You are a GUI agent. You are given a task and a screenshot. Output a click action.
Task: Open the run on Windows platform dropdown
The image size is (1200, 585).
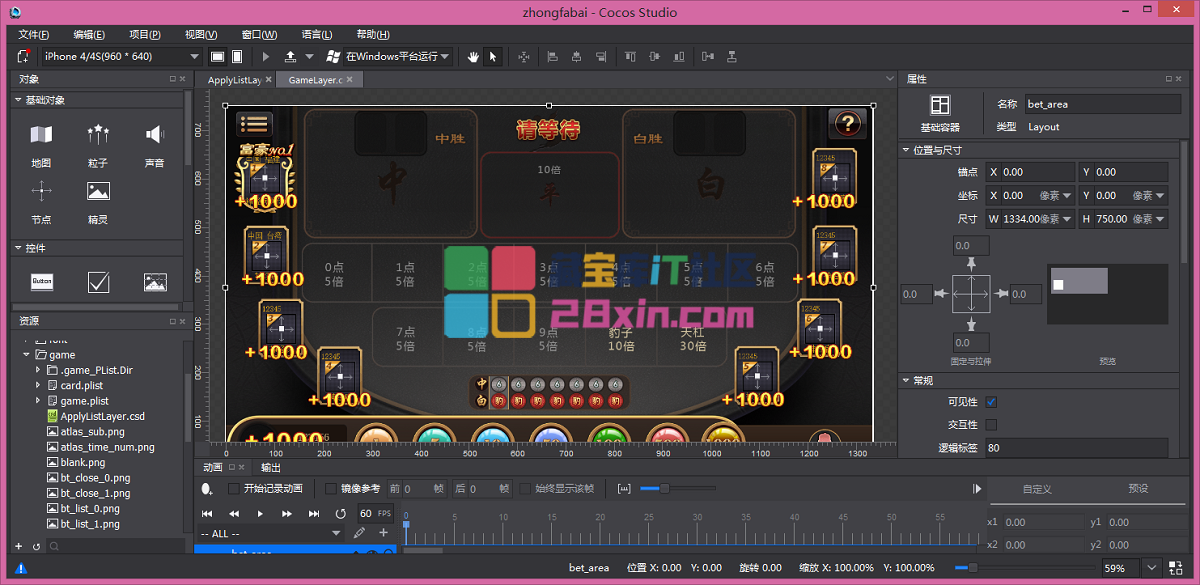click(398, 57)
